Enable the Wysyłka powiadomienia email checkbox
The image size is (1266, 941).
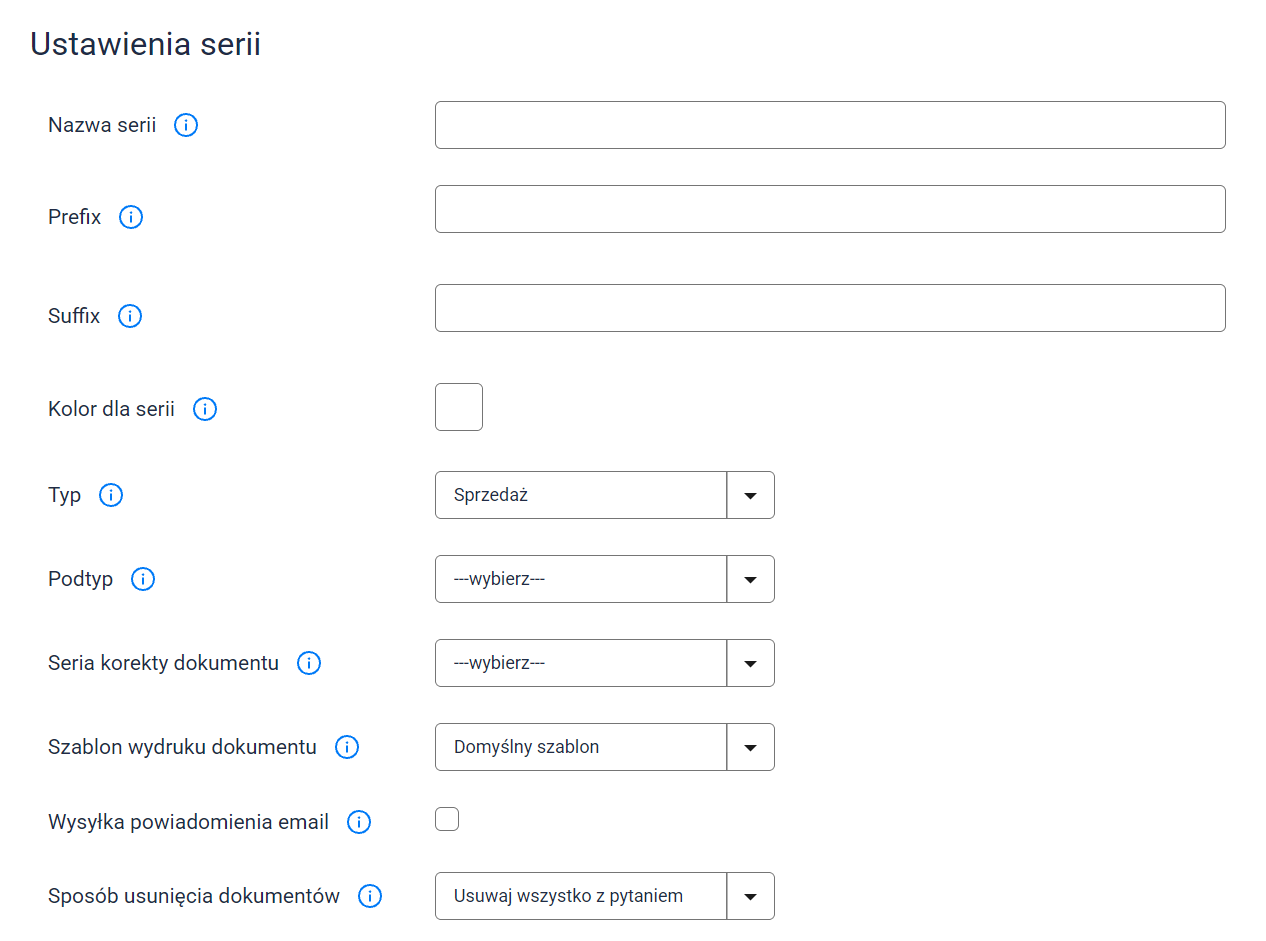pyautogui.click(x=447, y=819)
